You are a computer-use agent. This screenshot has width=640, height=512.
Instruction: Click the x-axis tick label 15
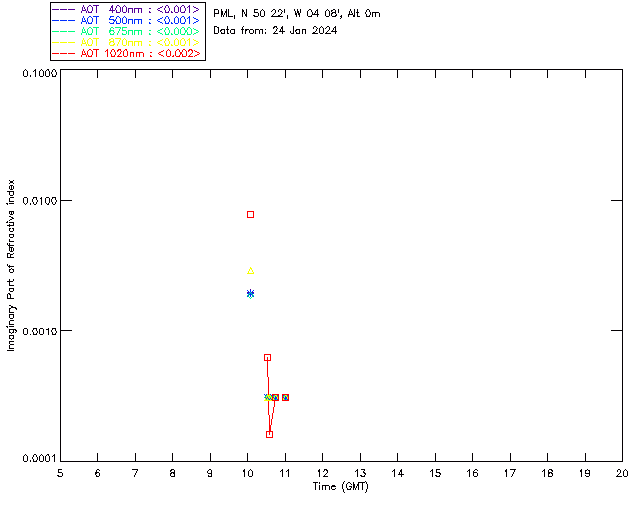coord(435,473)
